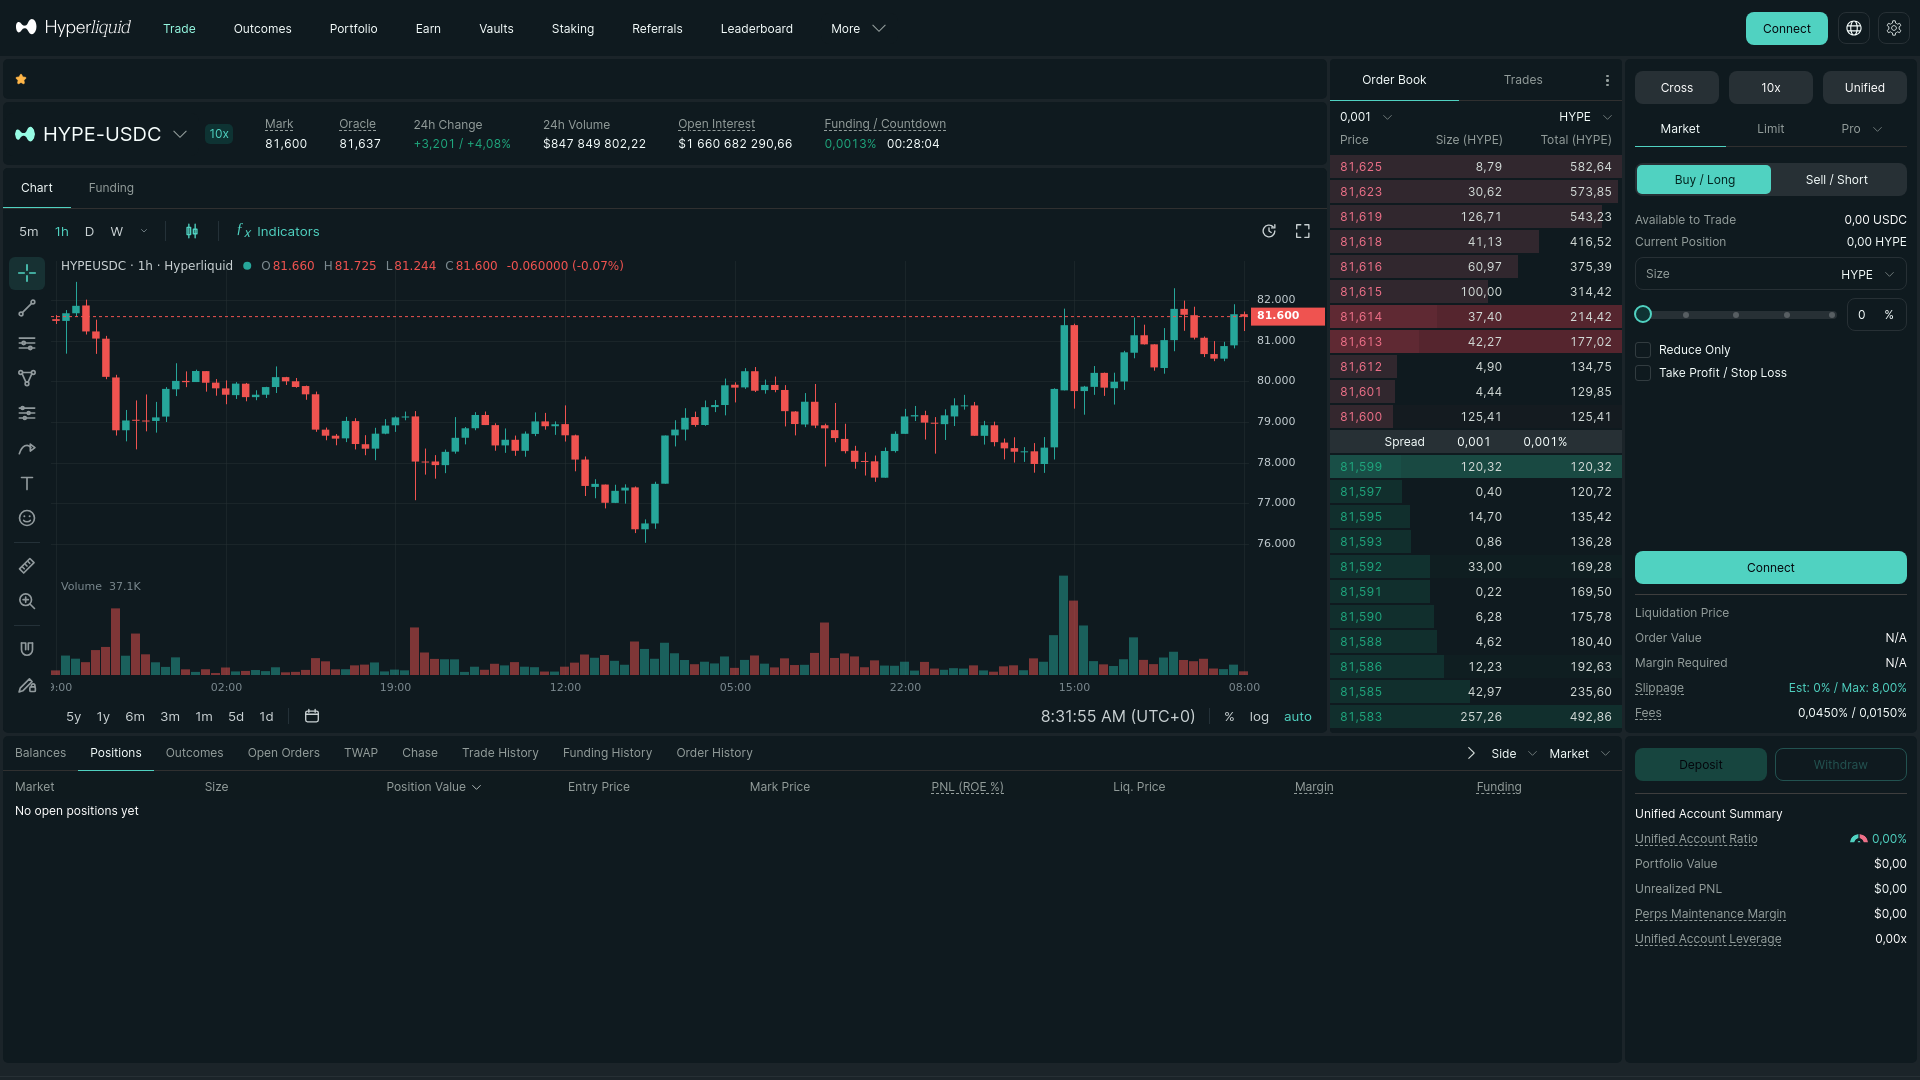
Task: Open the settings gear
Action: point(1894,29)
